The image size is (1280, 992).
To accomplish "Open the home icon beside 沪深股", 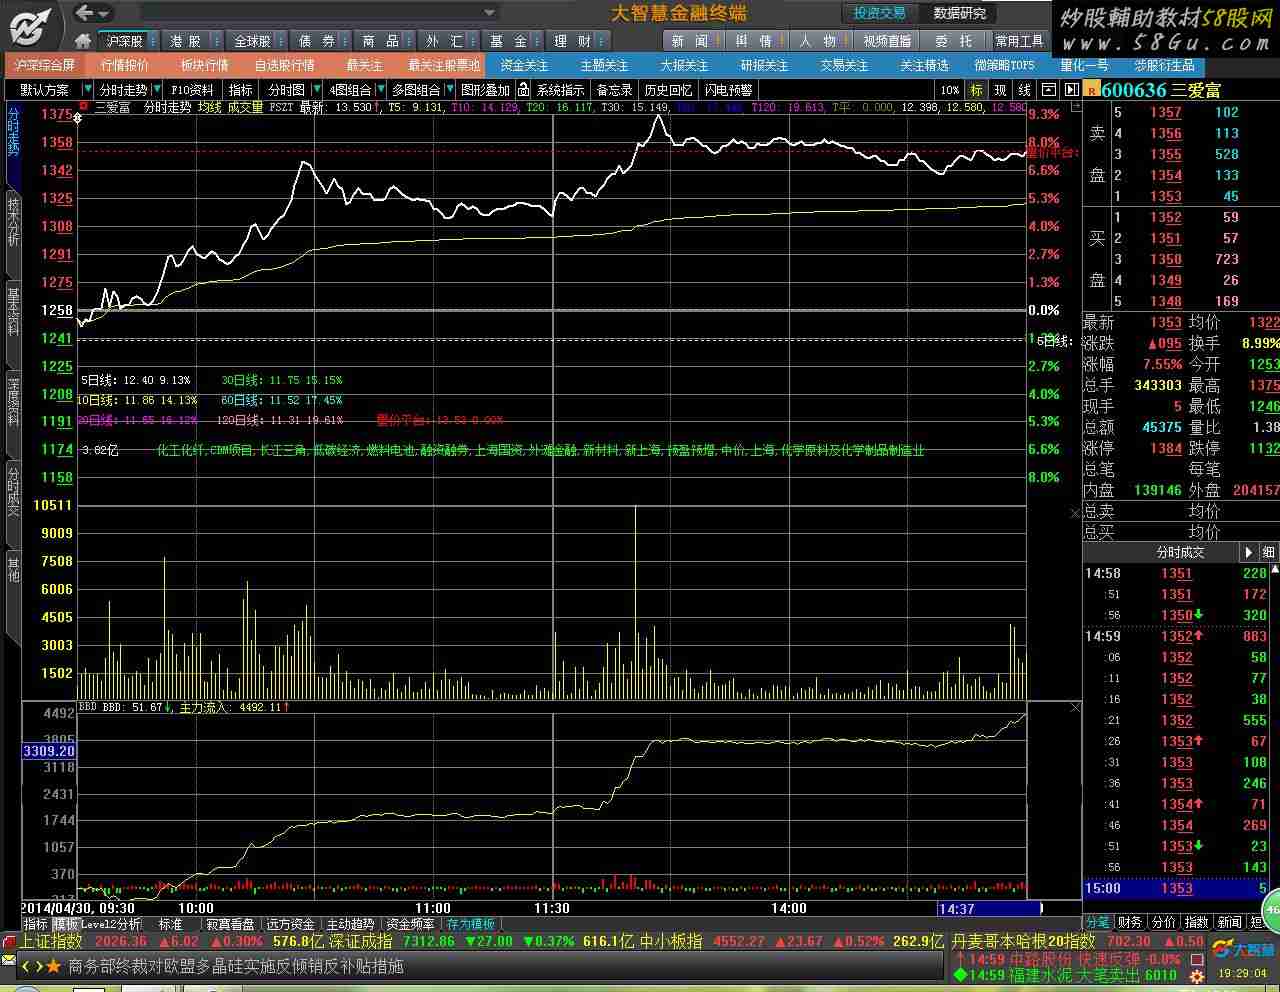I will [83, 41].
